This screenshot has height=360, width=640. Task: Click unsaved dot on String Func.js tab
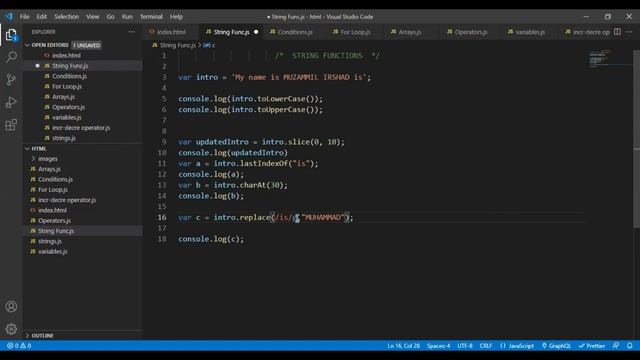coord(256,32)
